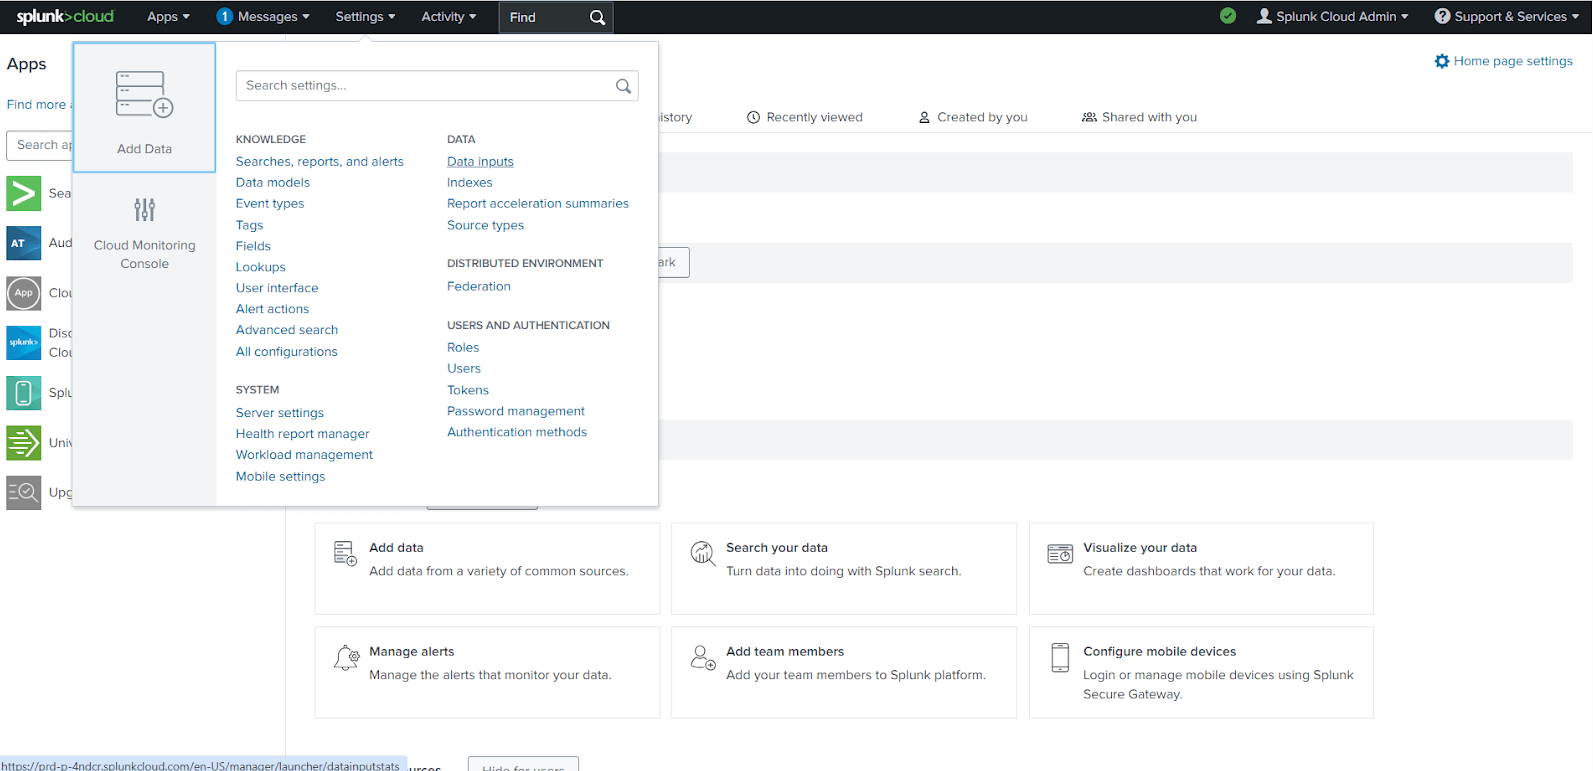Click the magnifier in the Find box
Screen dimensions: 1593x771
[597, 17]
